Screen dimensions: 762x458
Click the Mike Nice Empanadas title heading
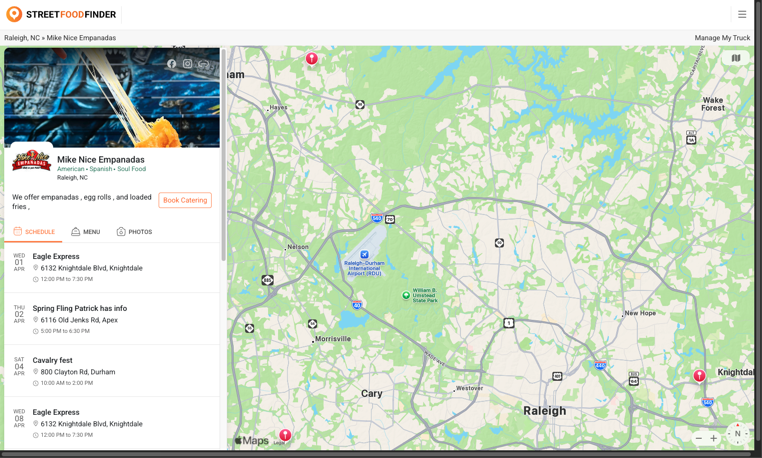click(101, 159)
